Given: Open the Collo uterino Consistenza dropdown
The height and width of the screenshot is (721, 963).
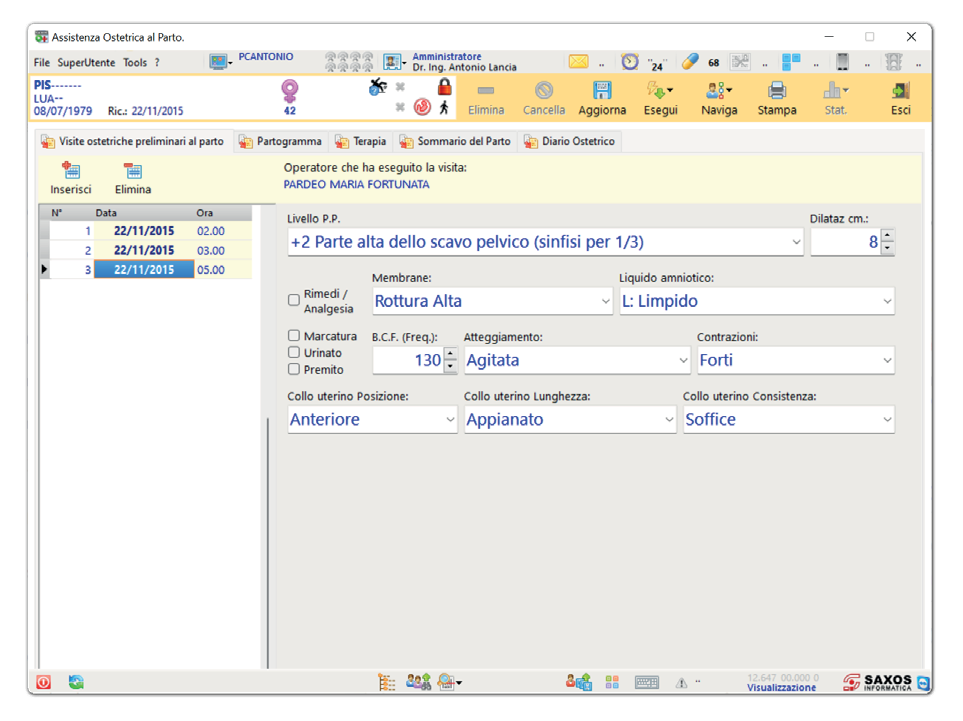Looking at the screenshot, I should [x=887, y=419].
